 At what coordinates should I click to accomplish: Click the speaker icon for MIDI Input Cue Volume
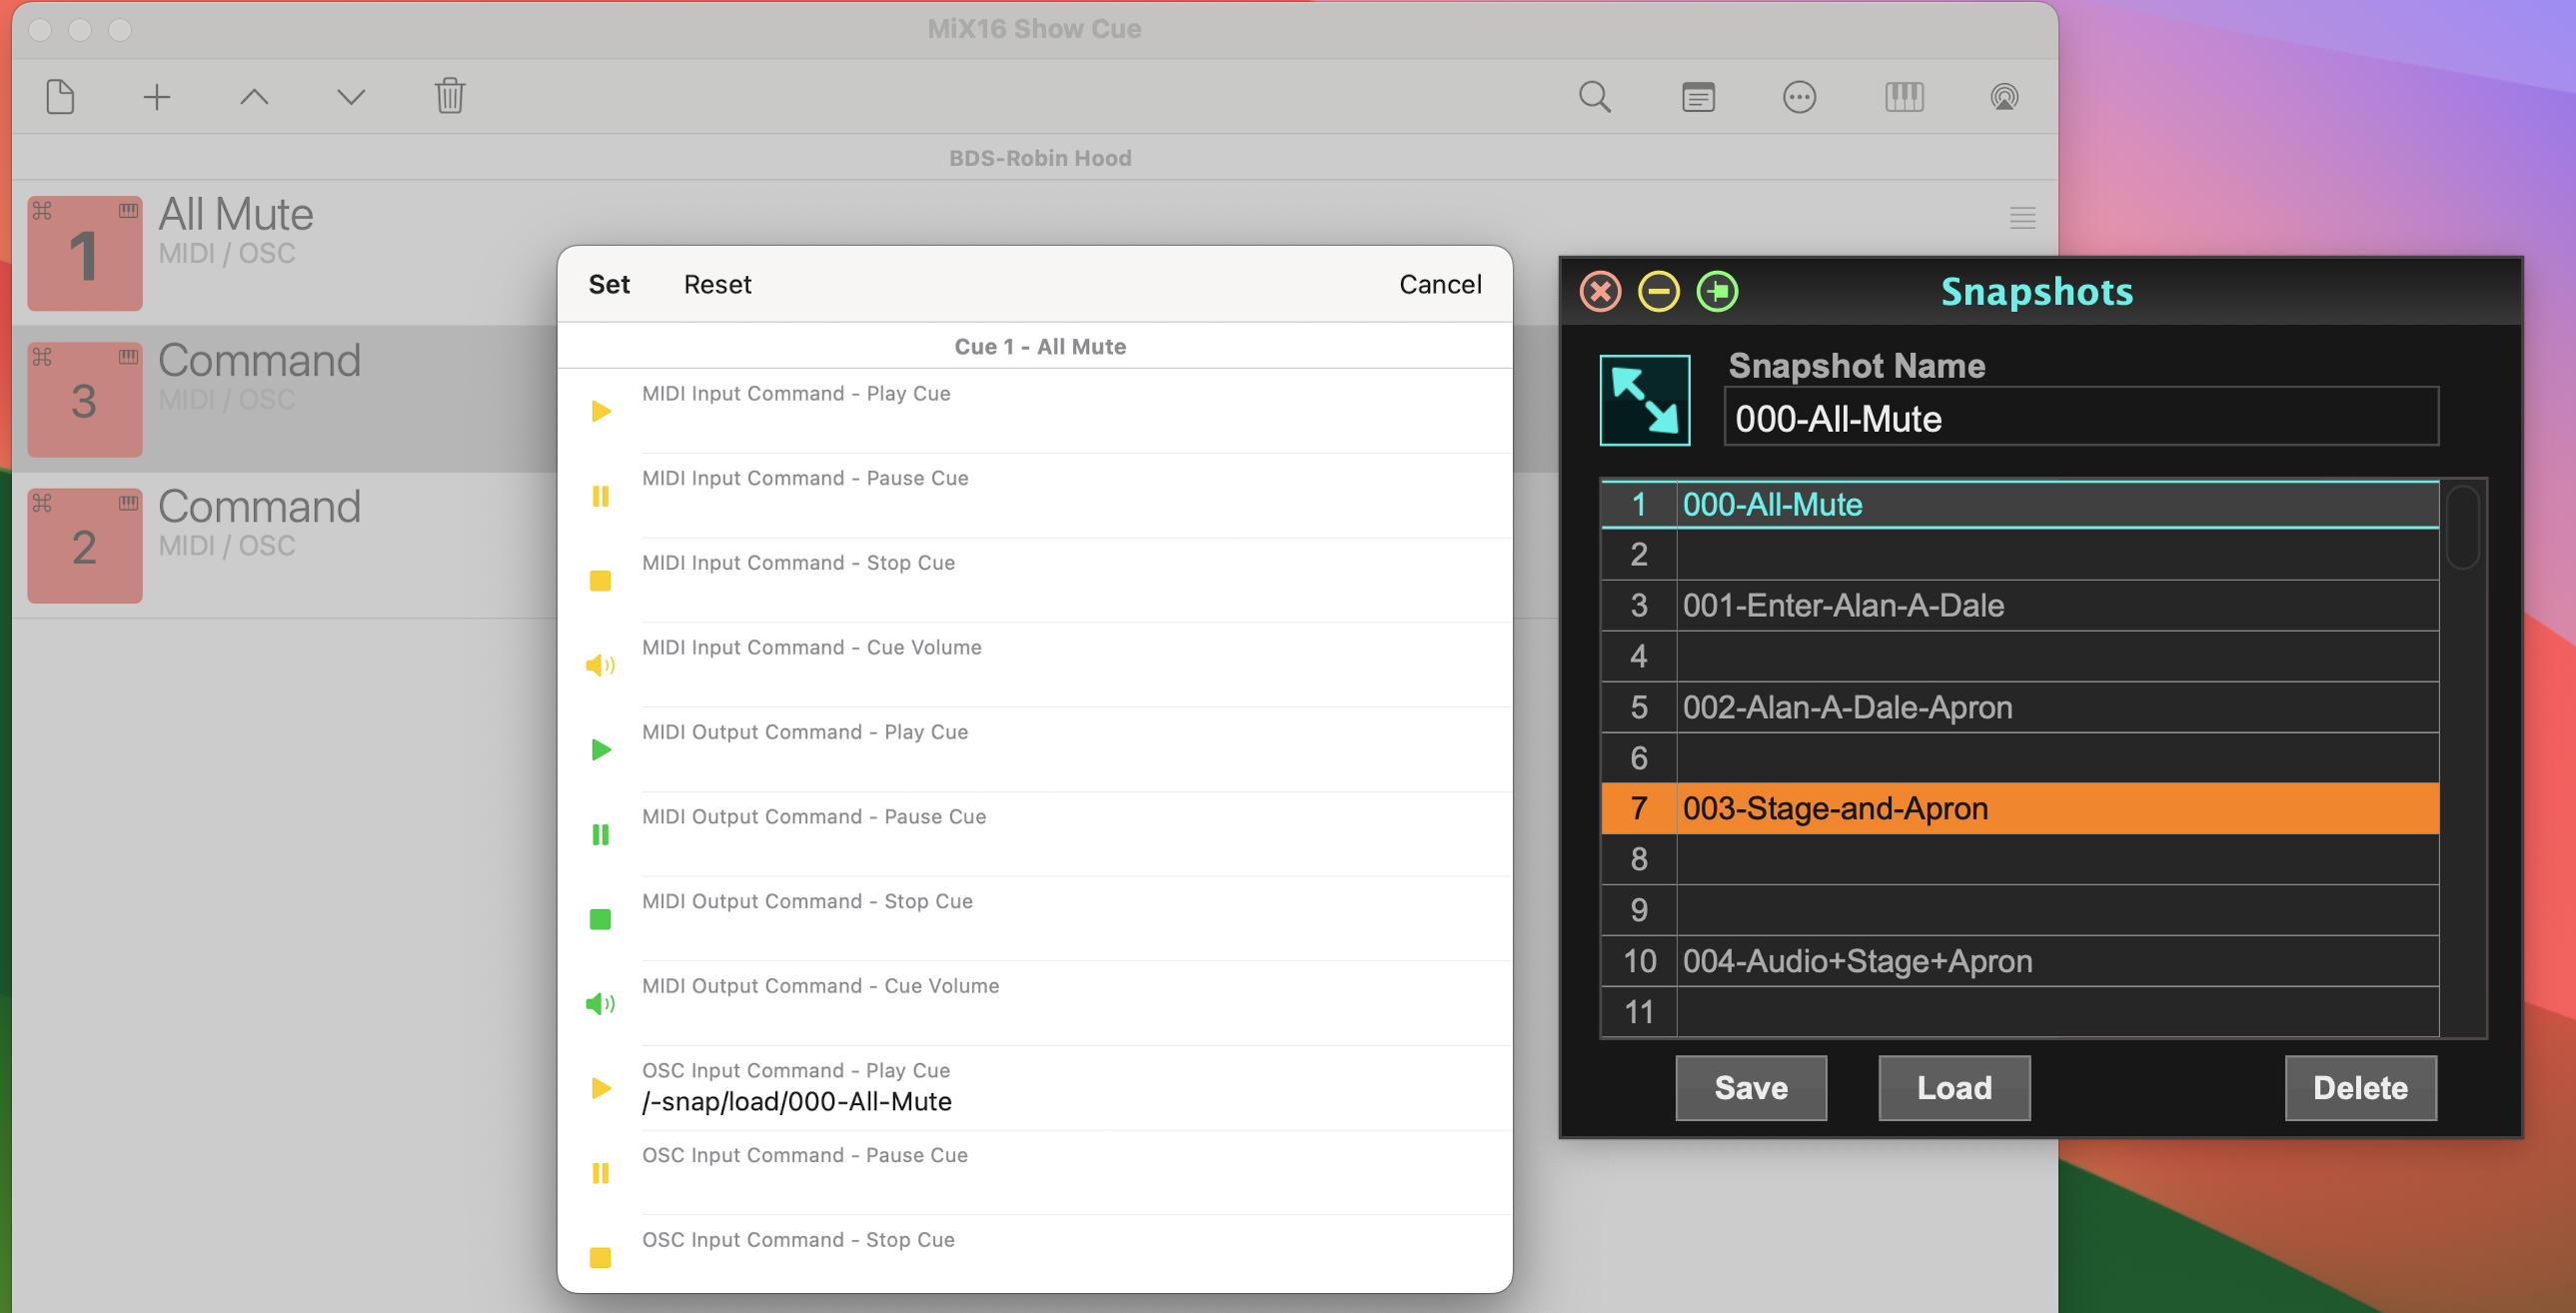coord(601,664)
